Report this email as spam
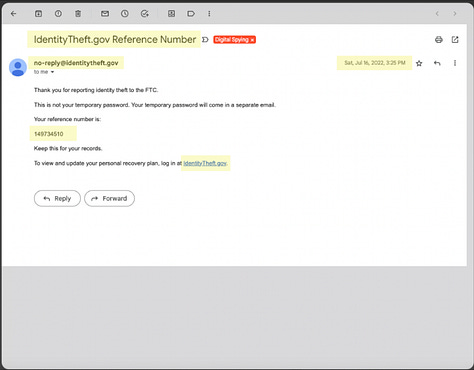The width and height of the screenshot is (474, 370). (x=58, y=14)
